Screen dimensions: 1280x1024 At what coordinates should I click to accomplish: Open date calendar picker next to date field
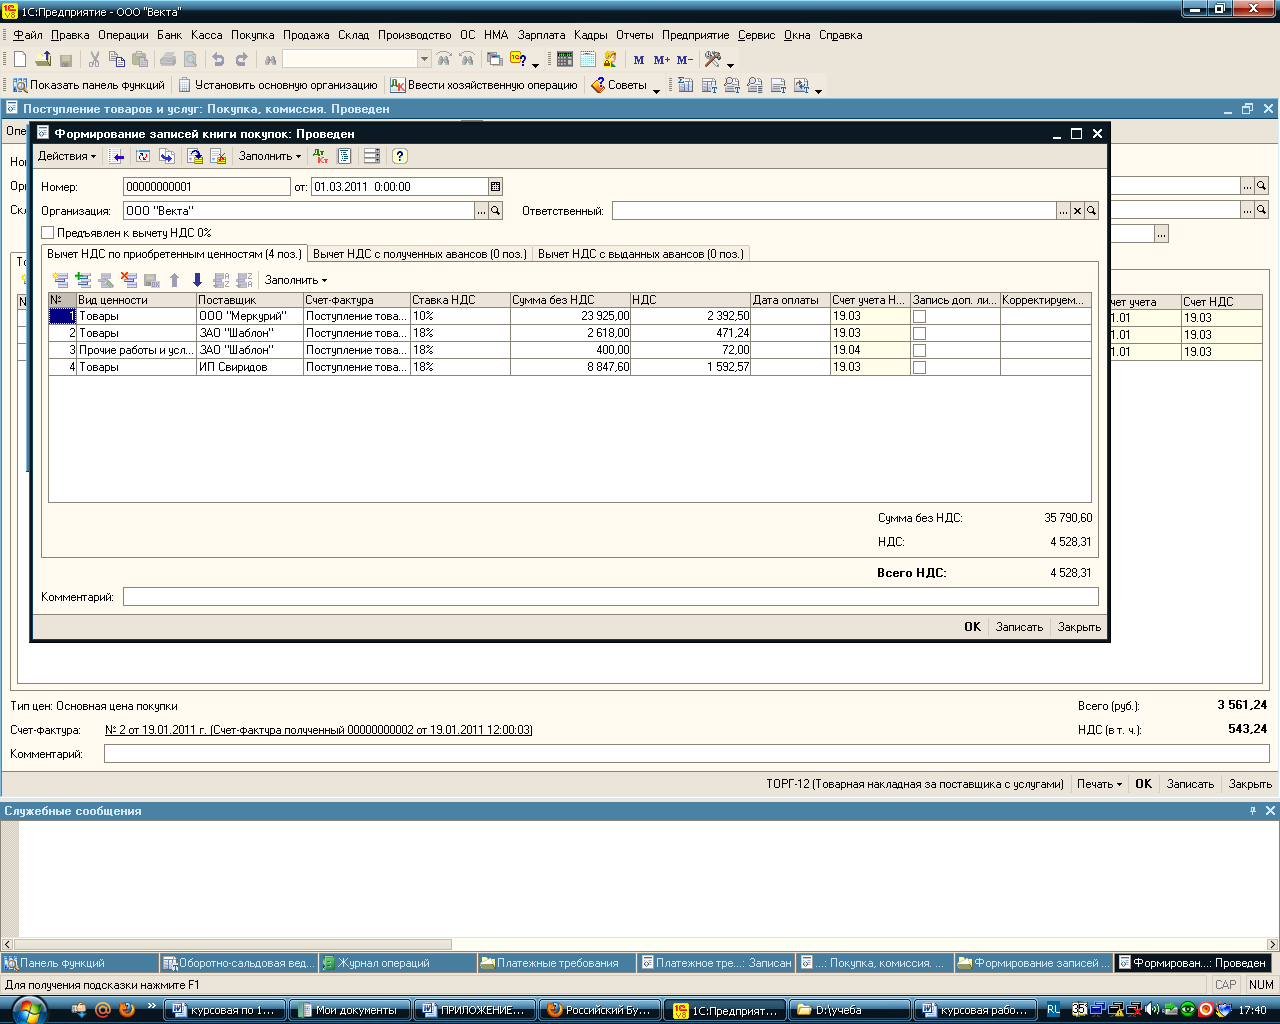click(495, 186)
